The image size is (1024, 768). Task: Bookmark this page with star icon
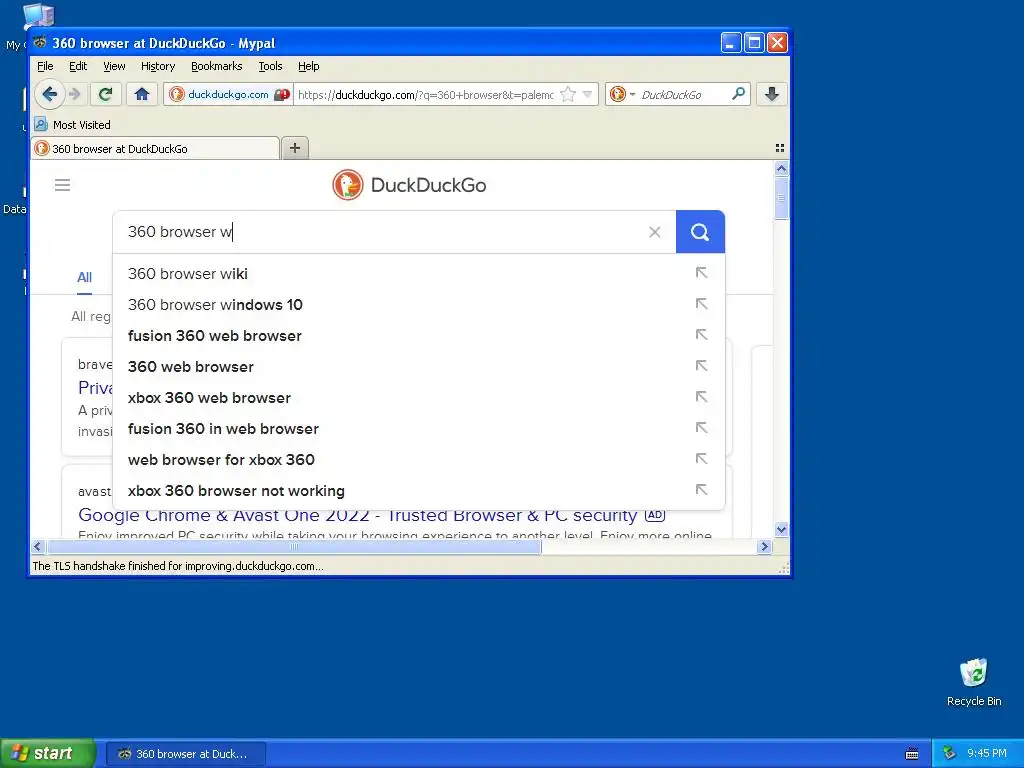point(568,95)
